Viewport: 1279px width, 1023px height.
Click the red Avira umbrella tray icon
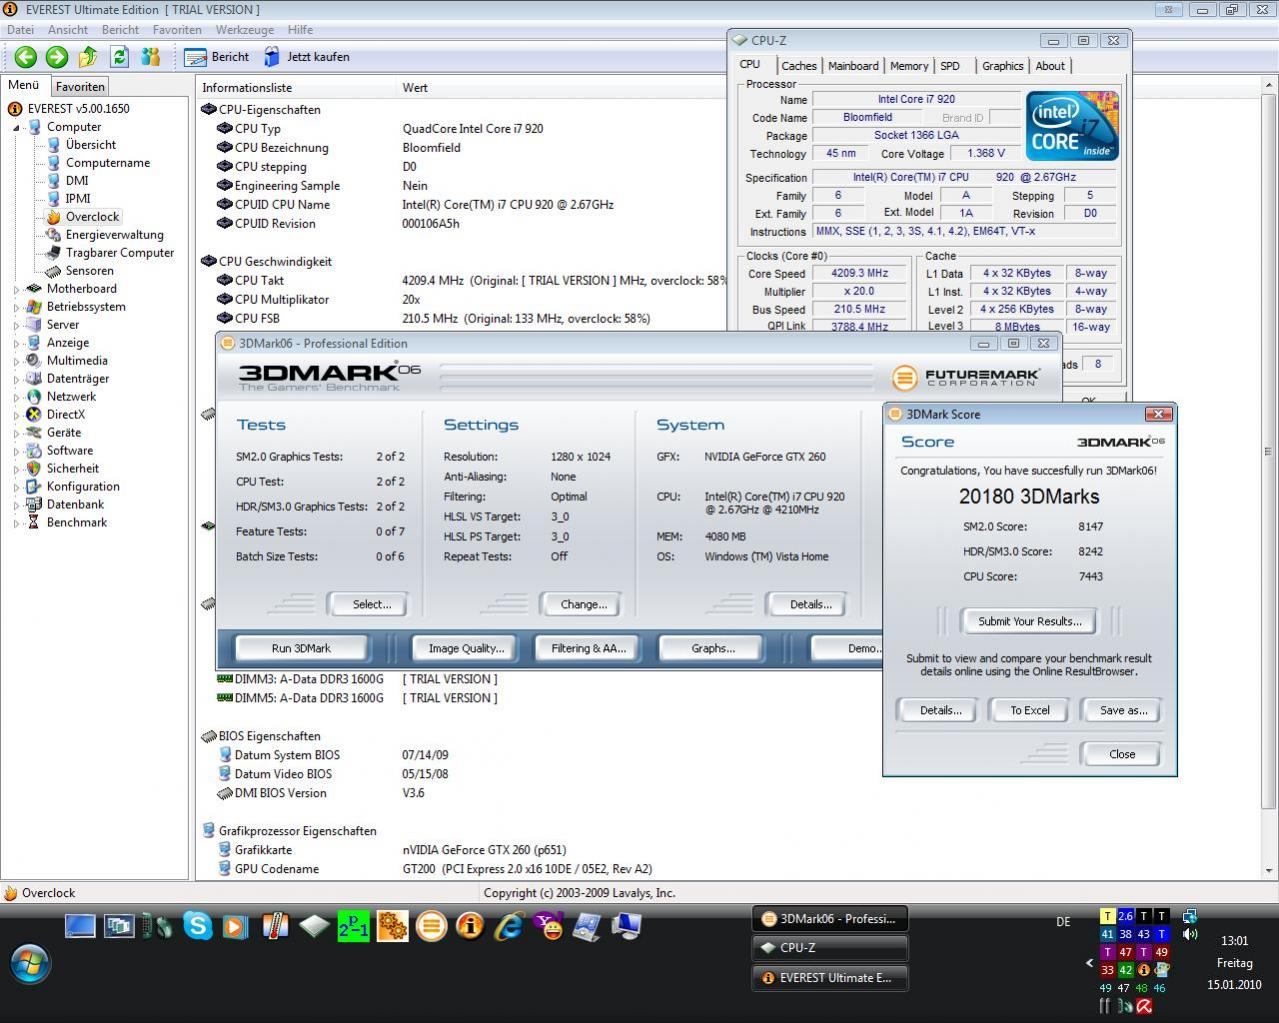(1144, 1006)
